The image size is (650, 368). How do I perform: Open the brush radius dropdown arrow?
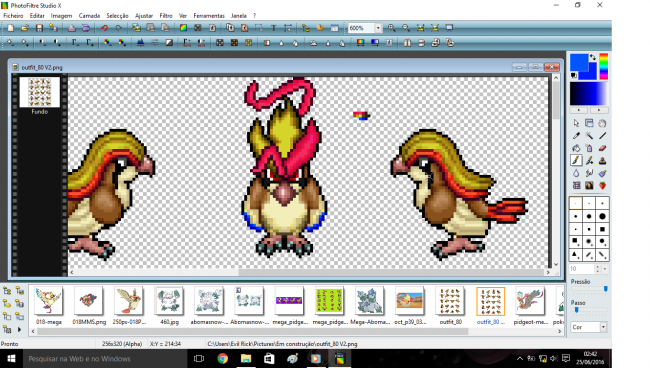point(605,269)
